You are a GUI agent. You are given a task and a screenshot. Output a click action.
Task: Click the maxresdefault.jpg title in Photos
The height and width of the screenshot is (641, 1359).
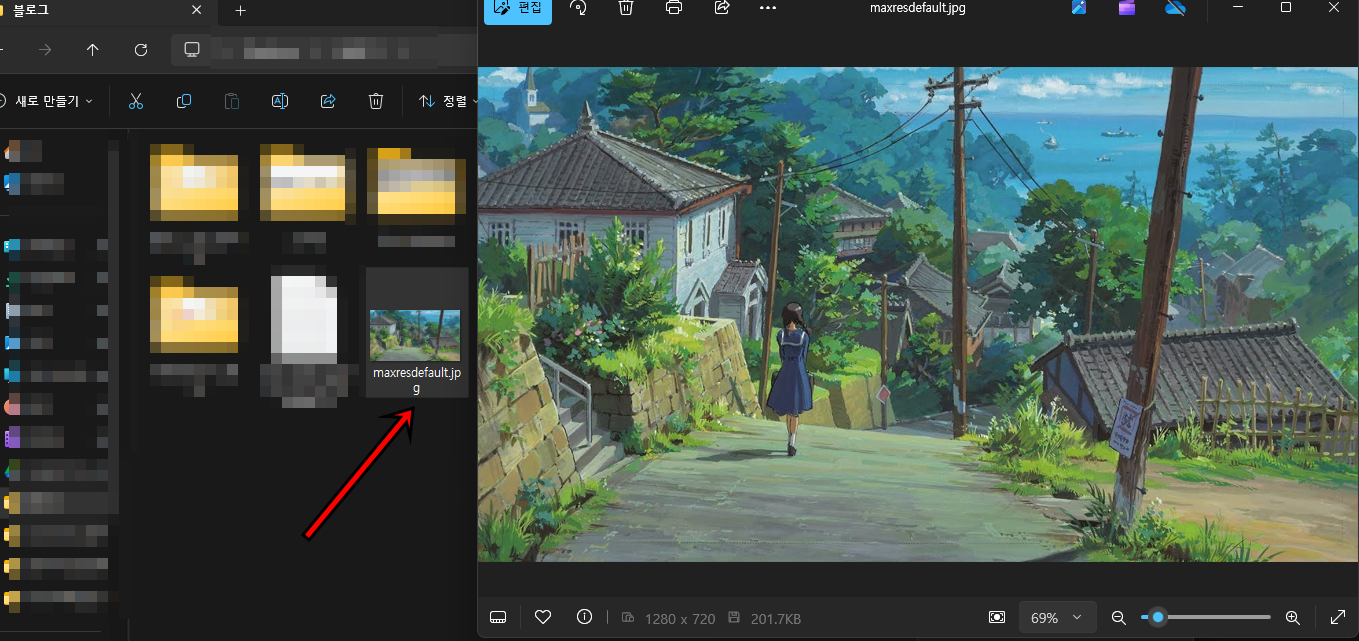[x=918, y=8]
